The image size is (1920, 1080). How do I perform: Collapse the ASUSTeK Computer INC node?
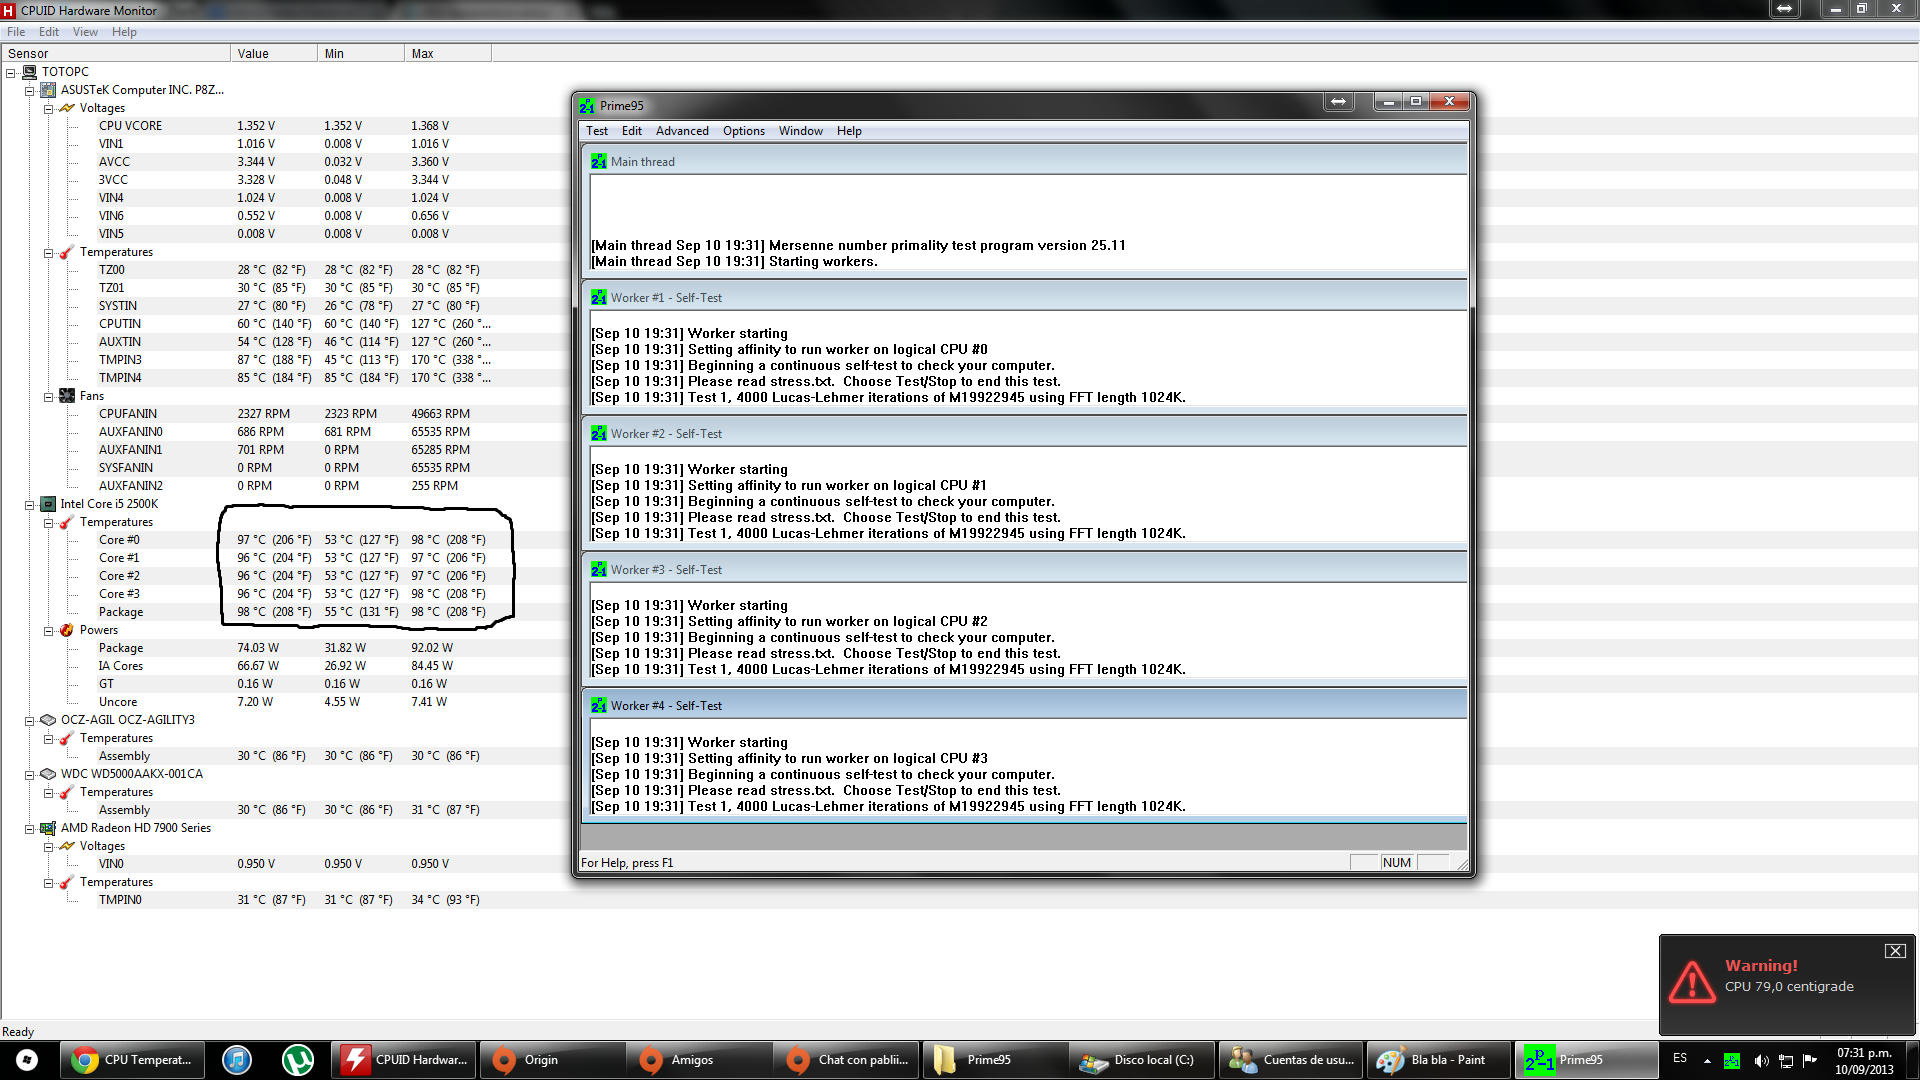29,90
